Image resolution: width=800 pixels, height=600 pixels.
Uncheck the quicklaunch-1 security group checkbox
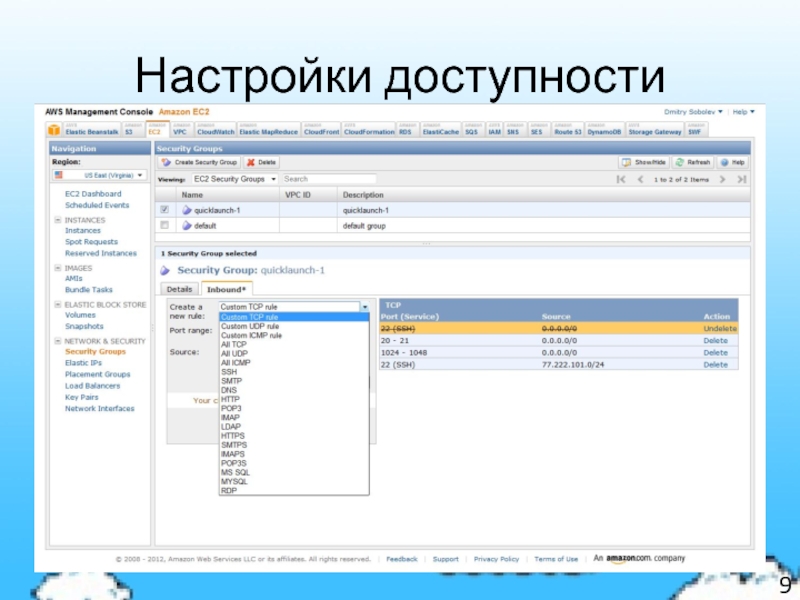pos(164,209)
